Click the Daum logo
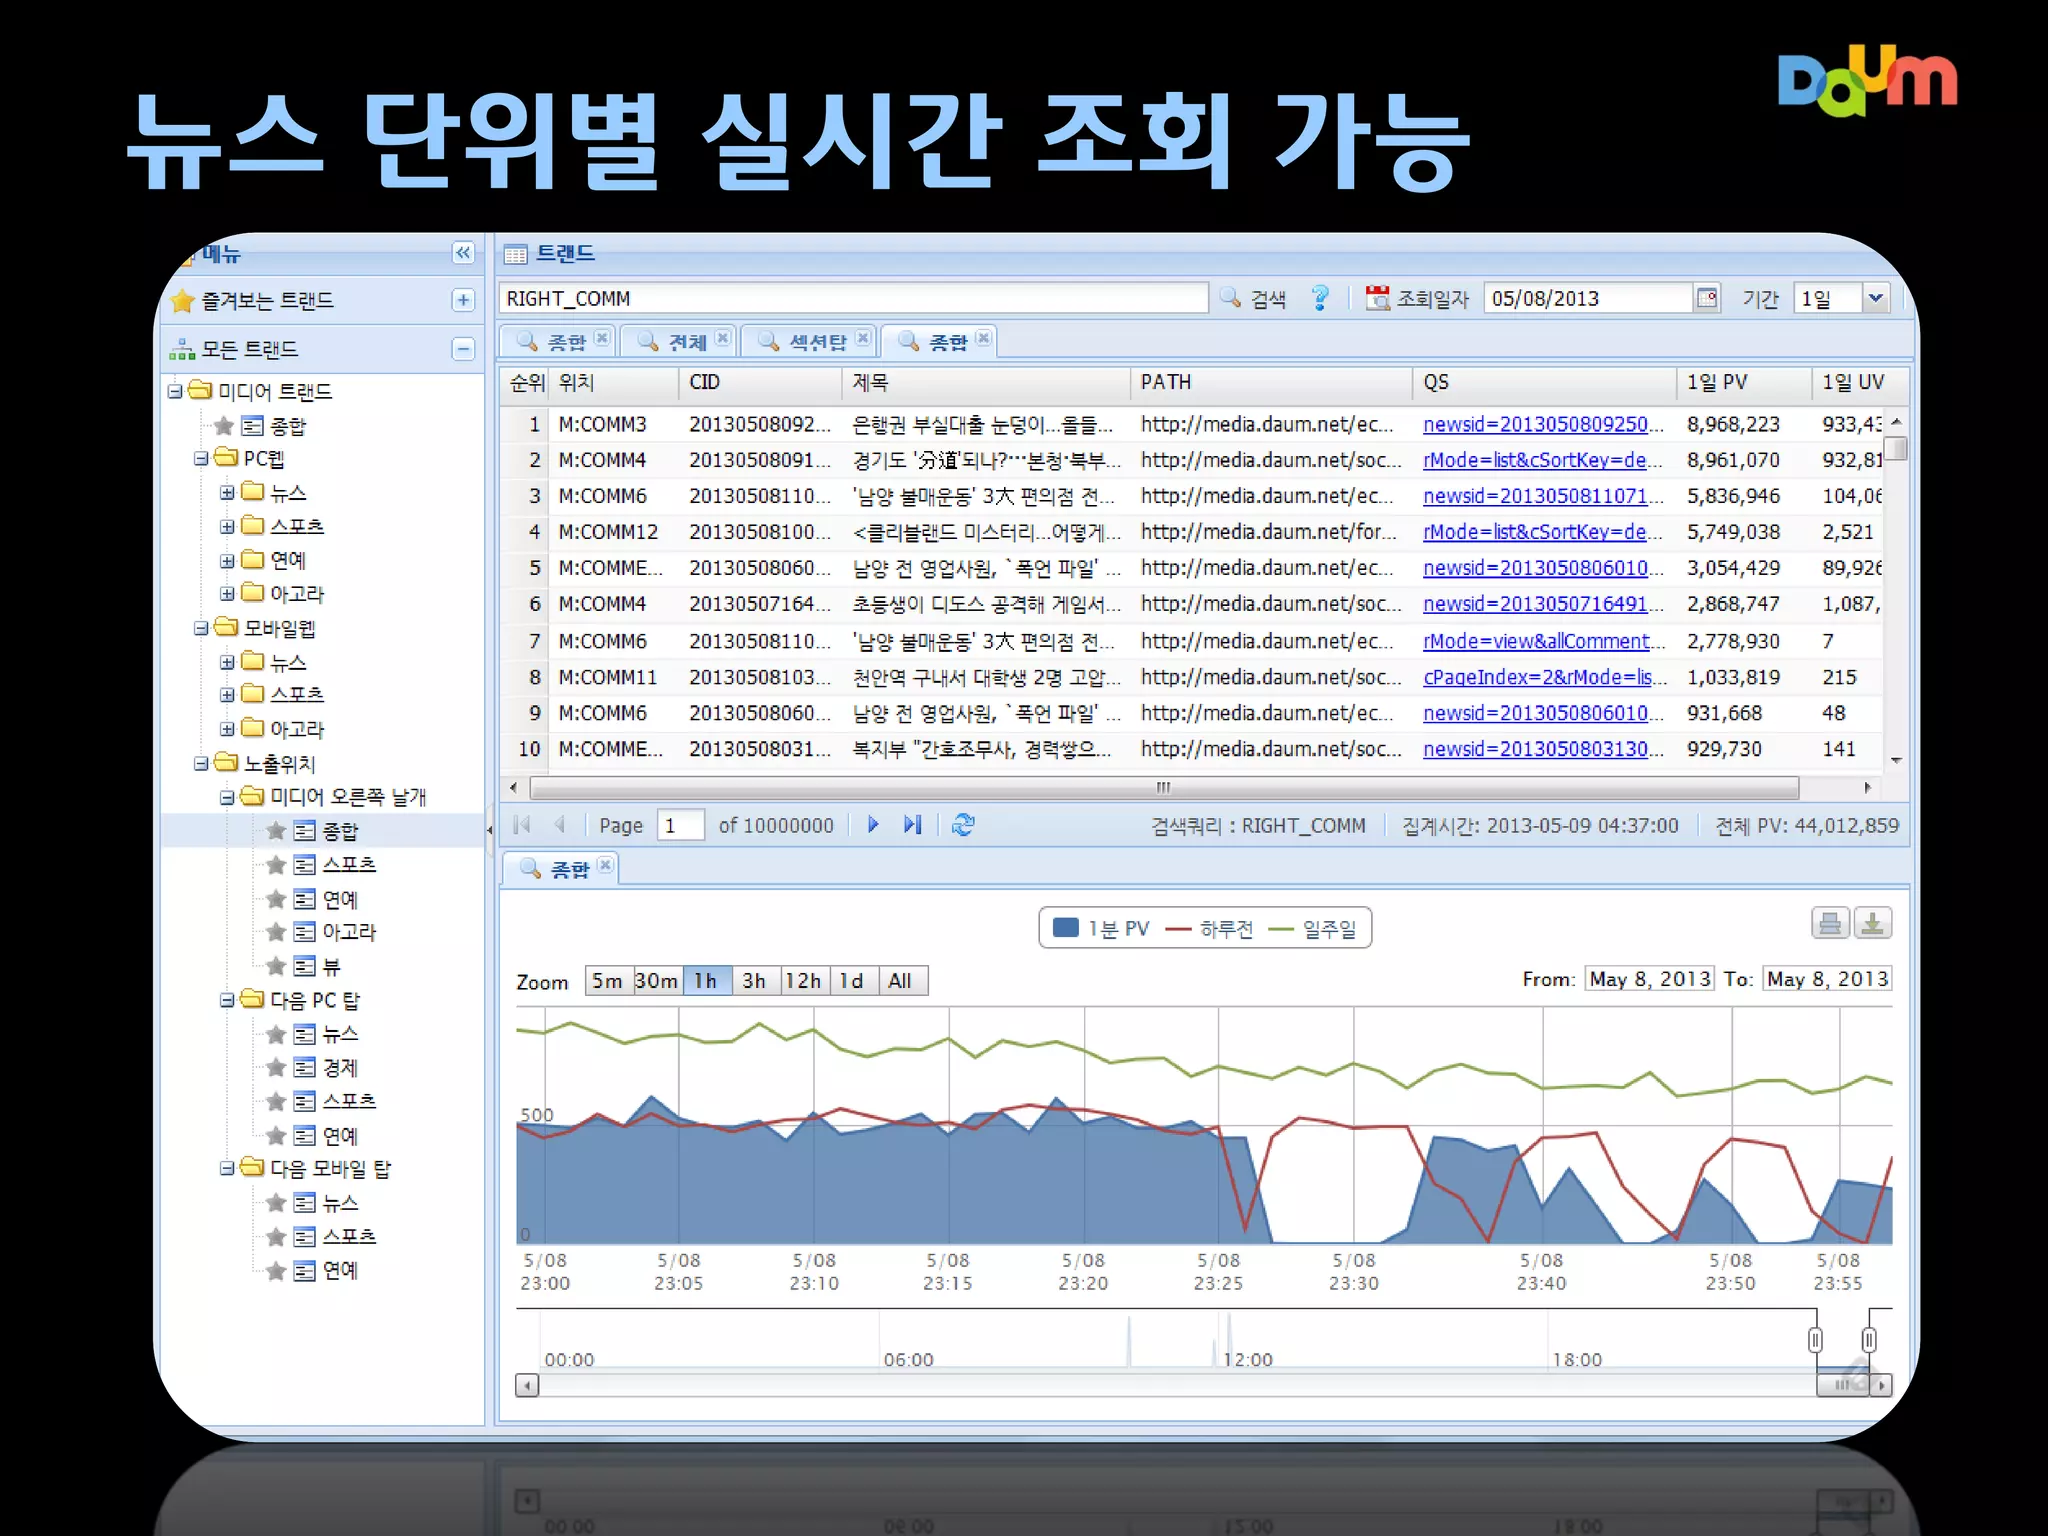Viewport: 2048px width, 1536px height. (1868, 81)
